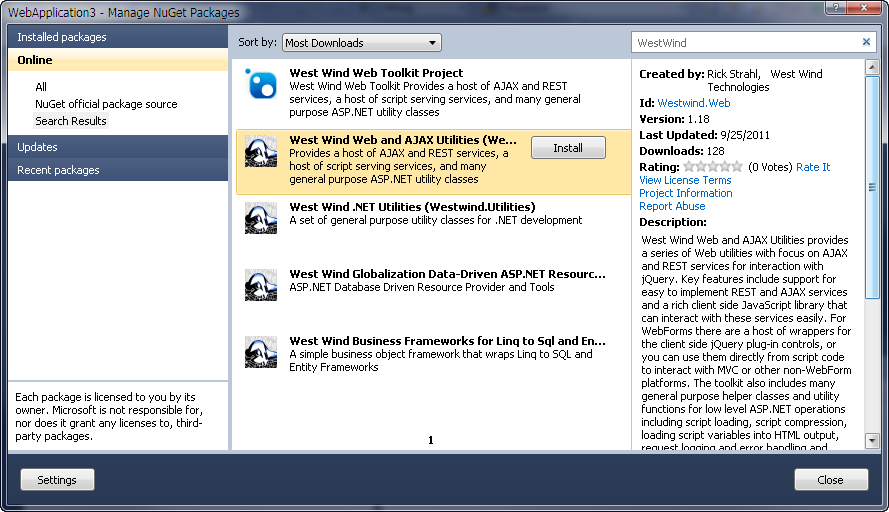Open the Project Information link

point(685,193)
